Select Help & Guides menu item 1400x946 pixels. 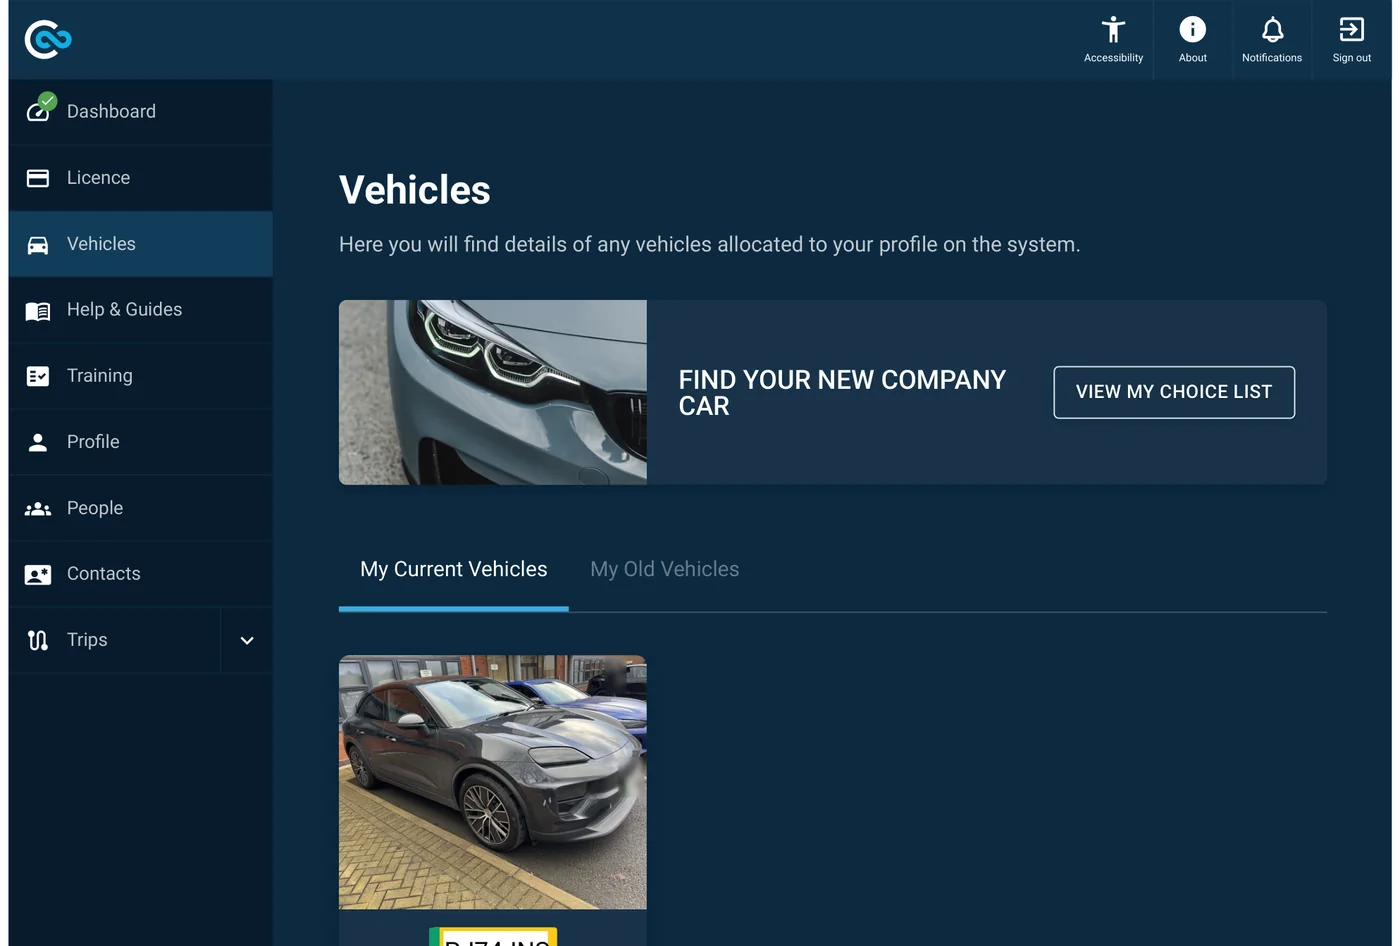click(x=141, y=310)
